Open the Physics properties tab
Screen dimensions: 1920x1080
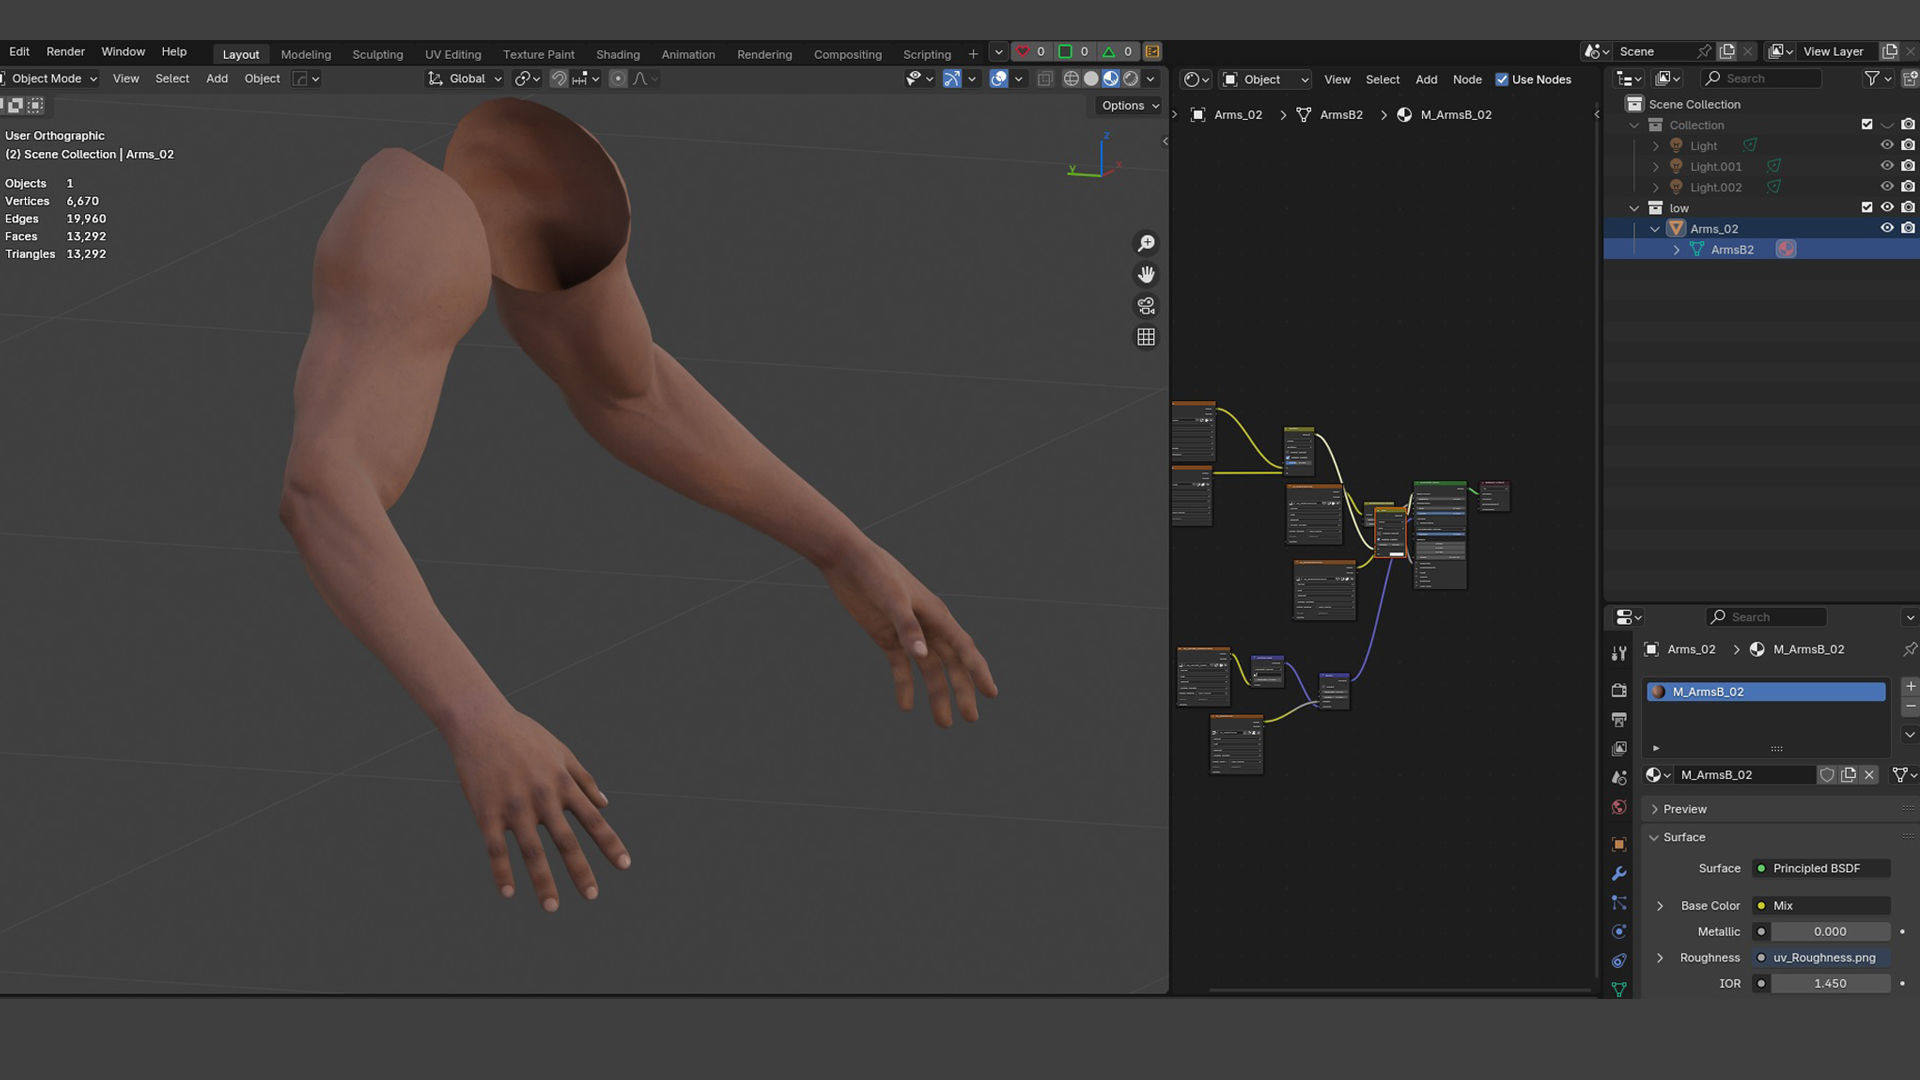(x=1619, y=931)
